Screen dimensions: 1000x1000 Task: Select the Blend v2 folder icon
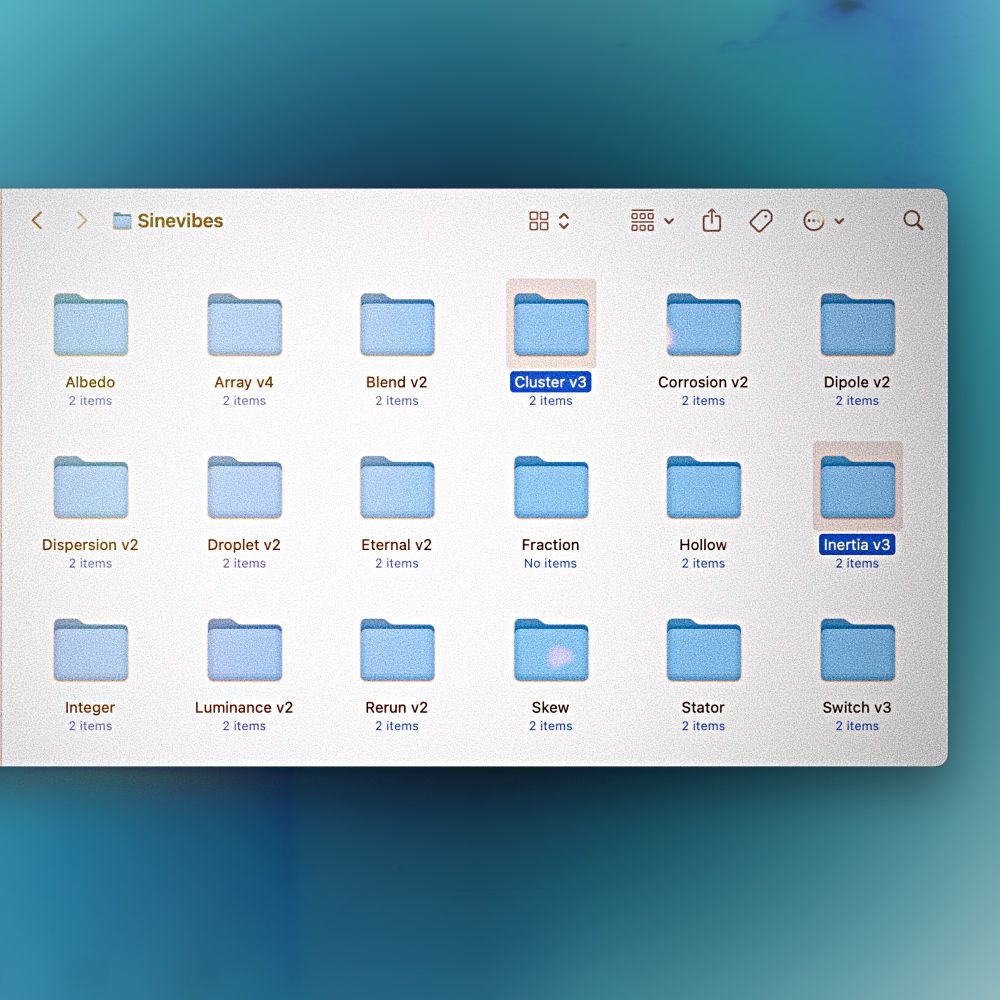click(x=397, y=325)
